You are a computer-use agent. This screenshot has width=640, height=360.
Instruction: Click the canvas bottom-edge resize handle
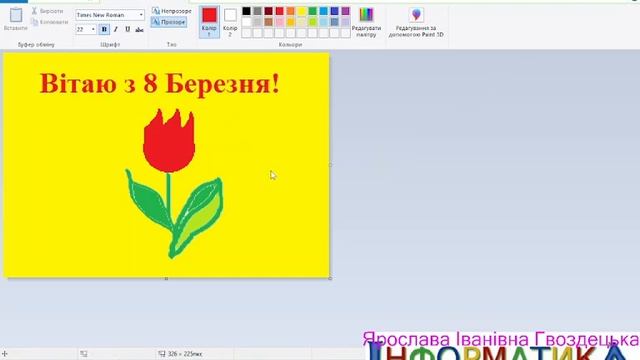166,279
